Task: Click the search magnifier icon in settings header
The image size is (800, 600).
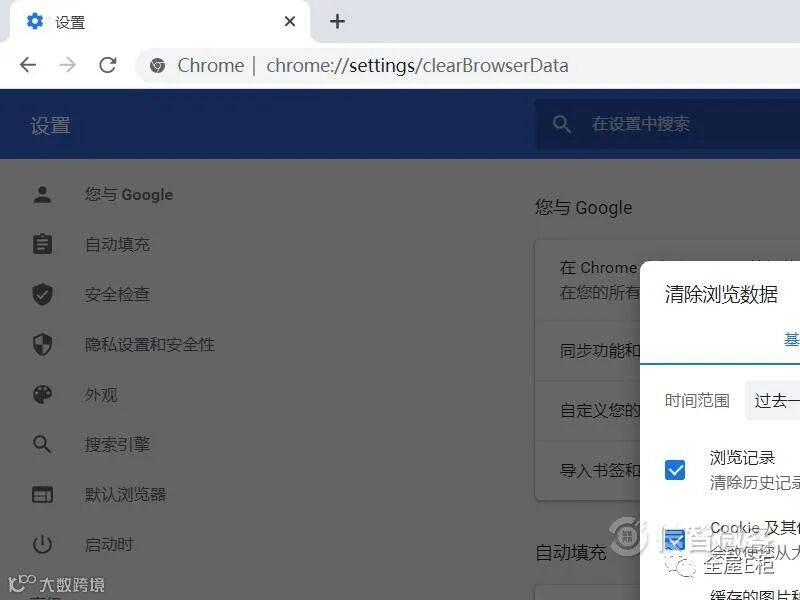Action: 562,124
